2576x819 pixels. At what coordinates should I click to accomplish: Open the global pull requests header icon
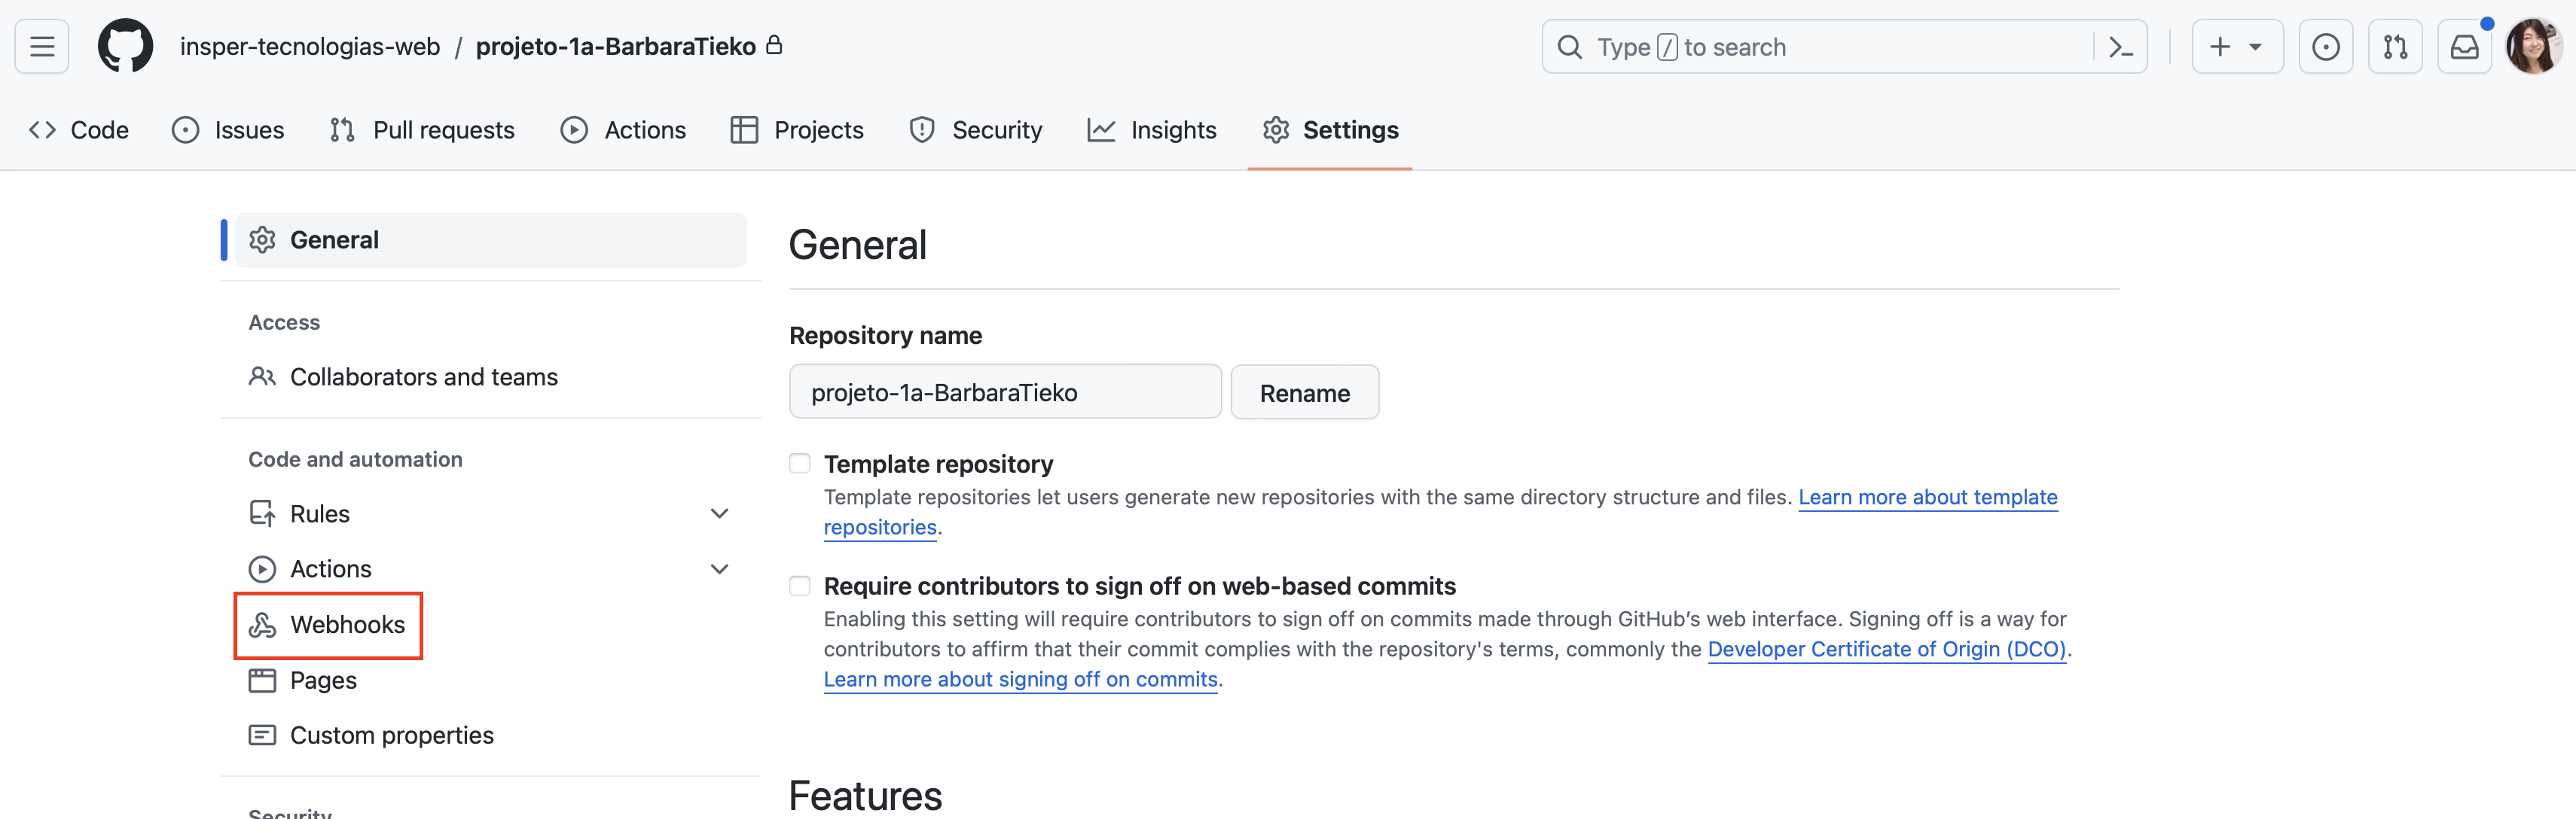(2395, 47)
